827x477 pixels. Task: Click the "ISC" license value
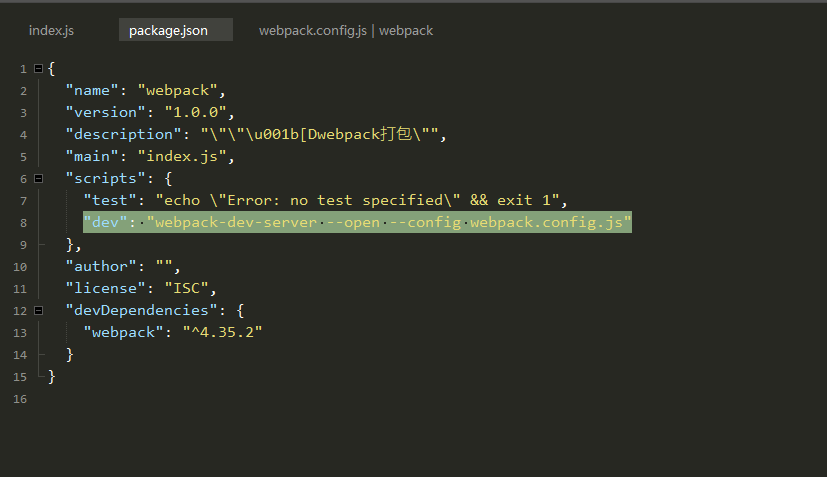coord(186,289)
